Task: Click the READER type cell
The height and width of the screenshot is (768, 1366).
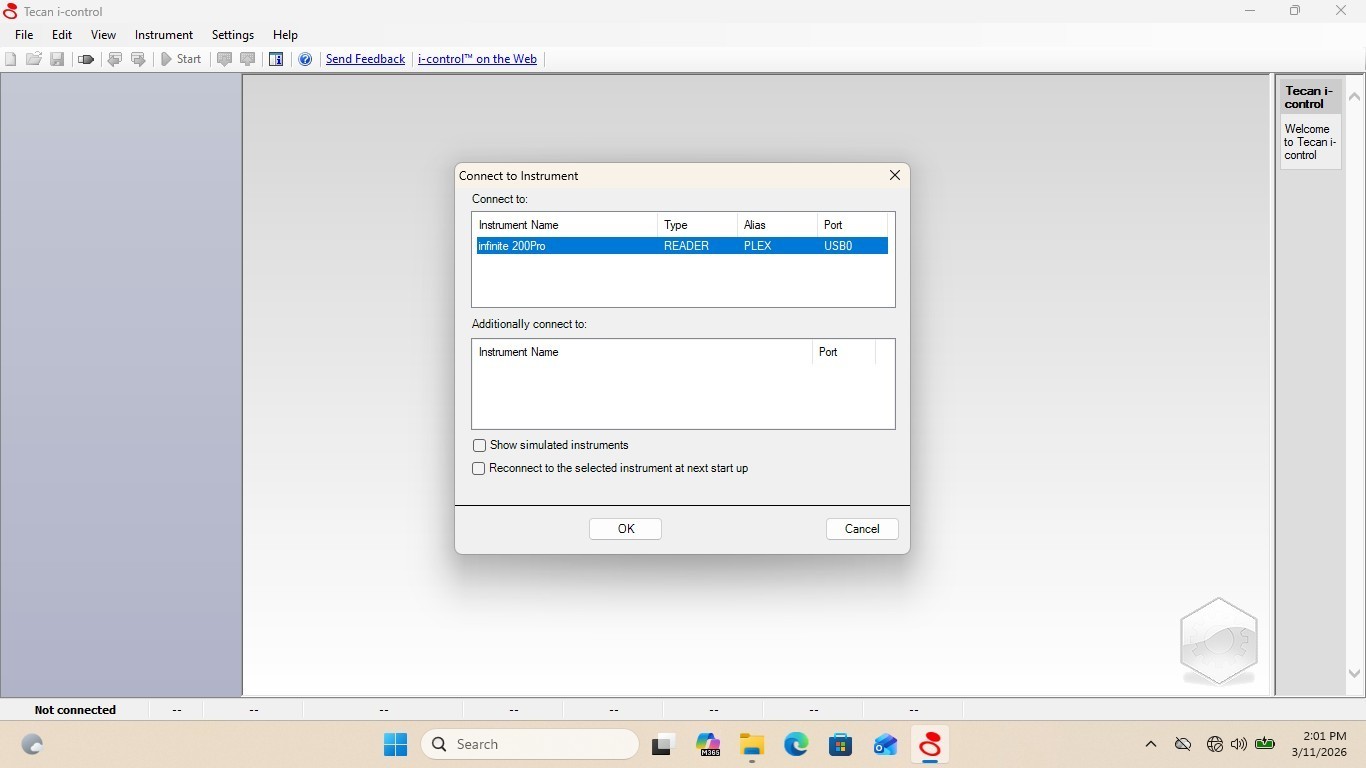Action: tap(686, 246)
